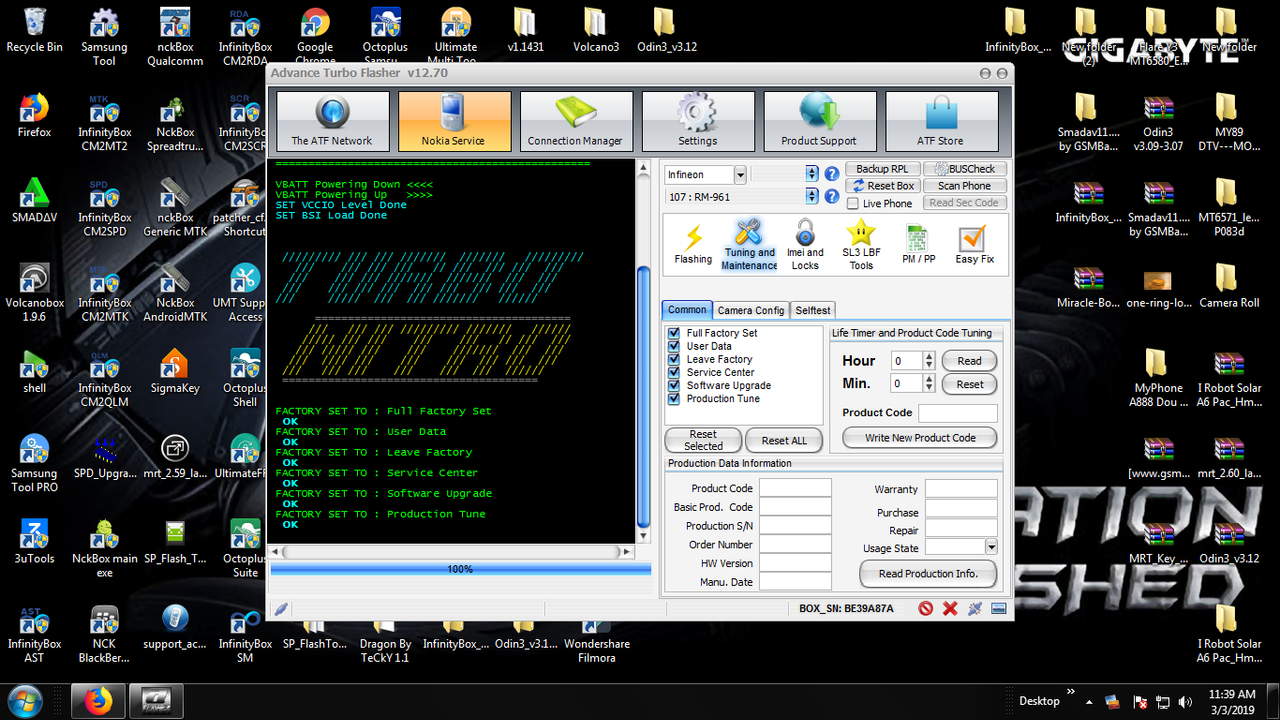
Task: Click log horizontal scrollbar track
Action: pyautogui.click(x=453, y=552)
